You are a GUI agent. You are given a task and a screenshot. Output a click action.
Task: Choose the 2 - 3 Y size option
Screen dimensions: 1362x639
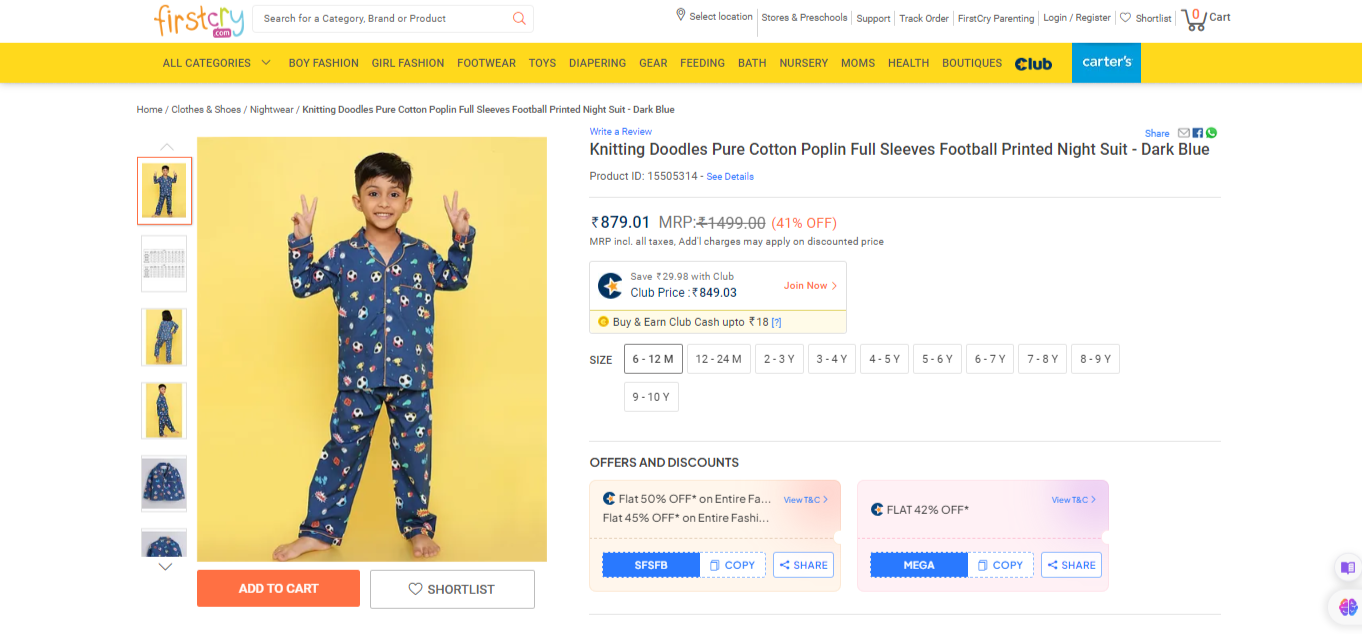779,359
